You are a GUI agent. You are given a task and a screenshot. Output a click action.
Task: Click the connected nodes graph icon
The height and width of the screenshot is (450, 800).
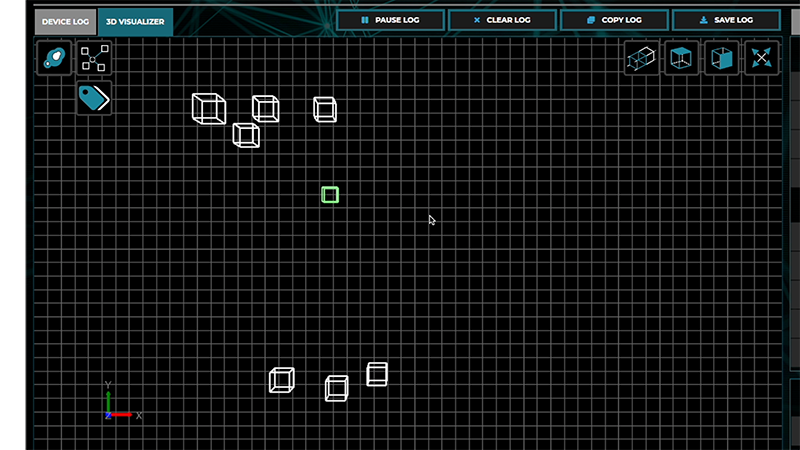(x=93, y=59)
